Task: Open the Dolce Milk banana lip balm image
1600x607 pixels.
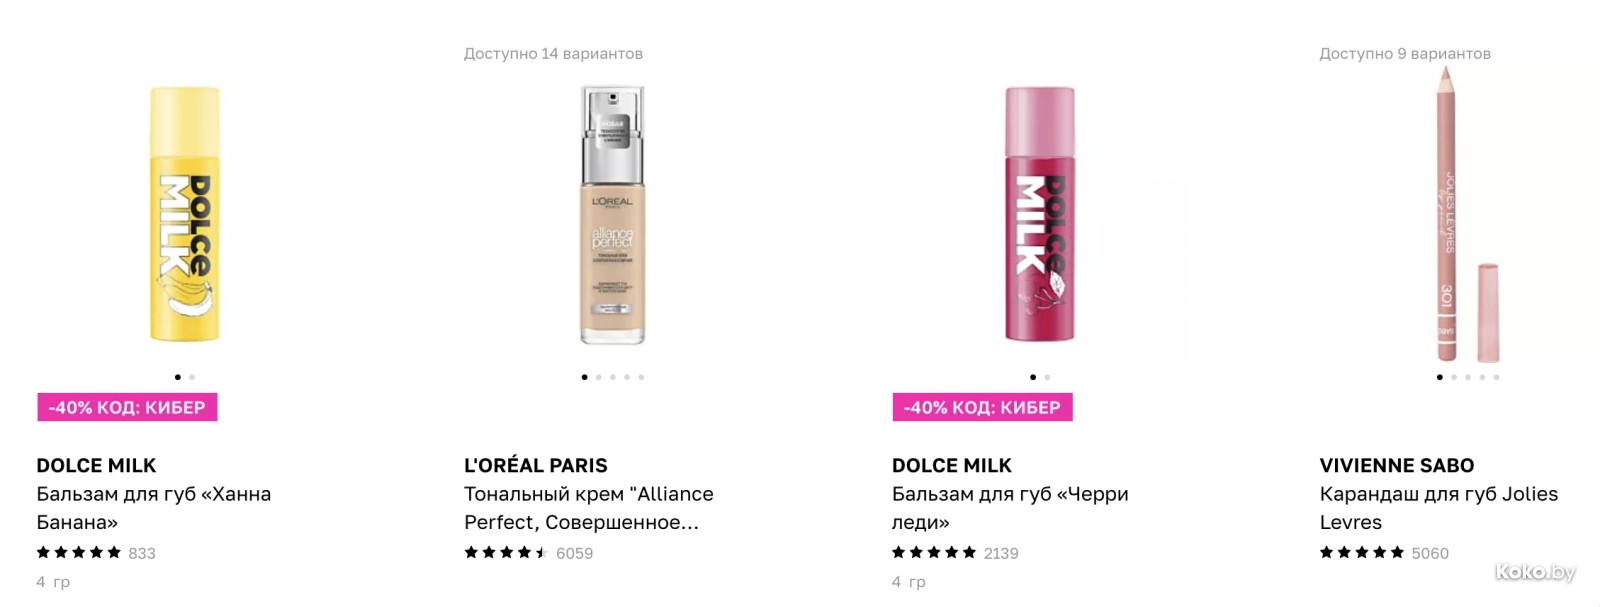Action: (185, 214)
